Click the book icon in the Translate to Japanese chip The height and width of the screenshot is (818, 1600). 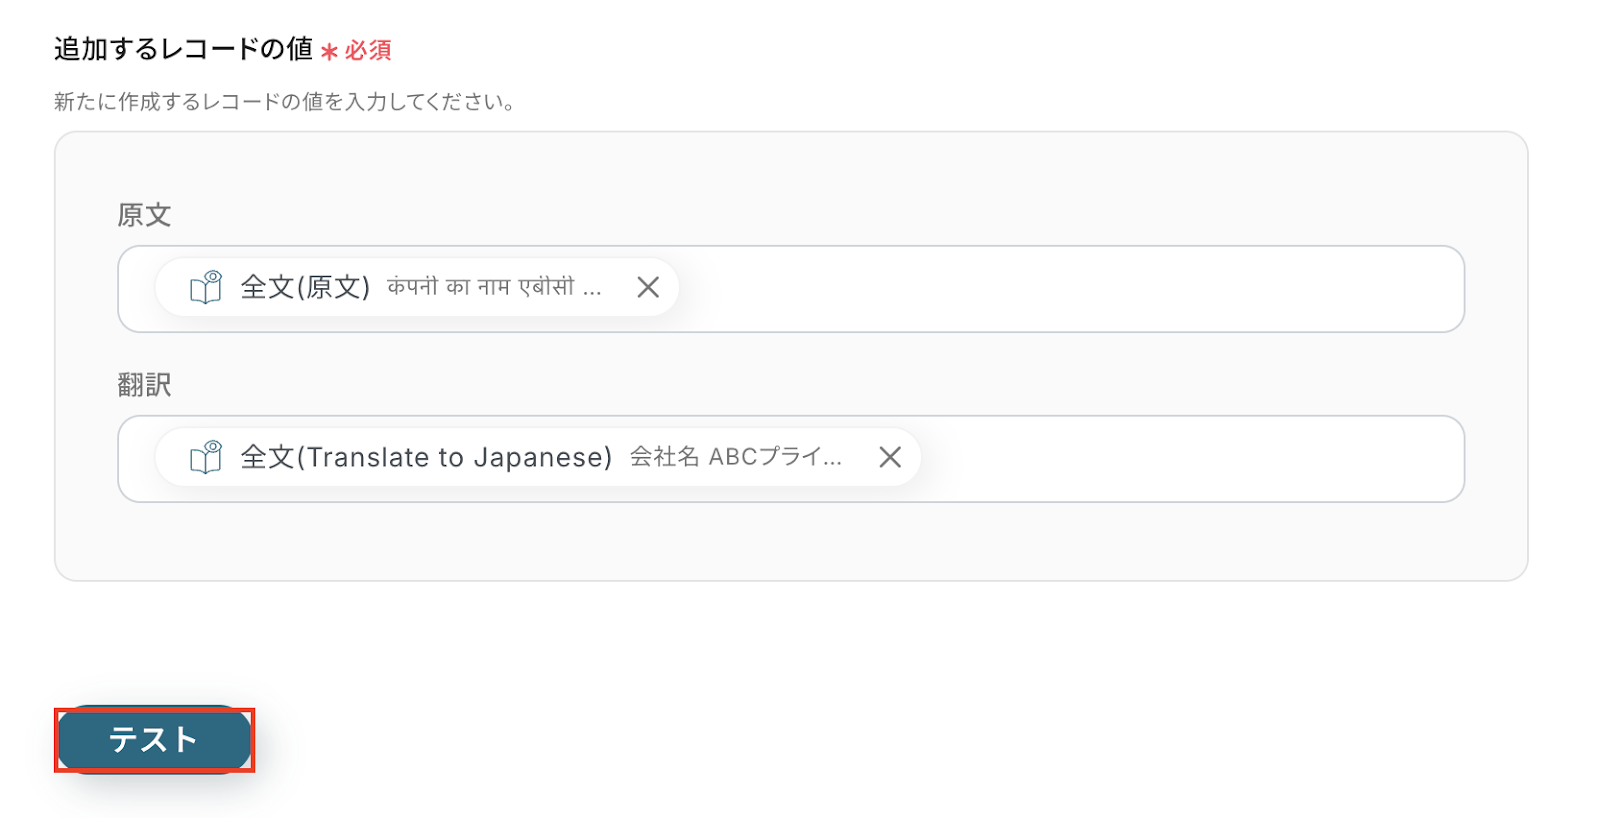click(x=206, y=458)
